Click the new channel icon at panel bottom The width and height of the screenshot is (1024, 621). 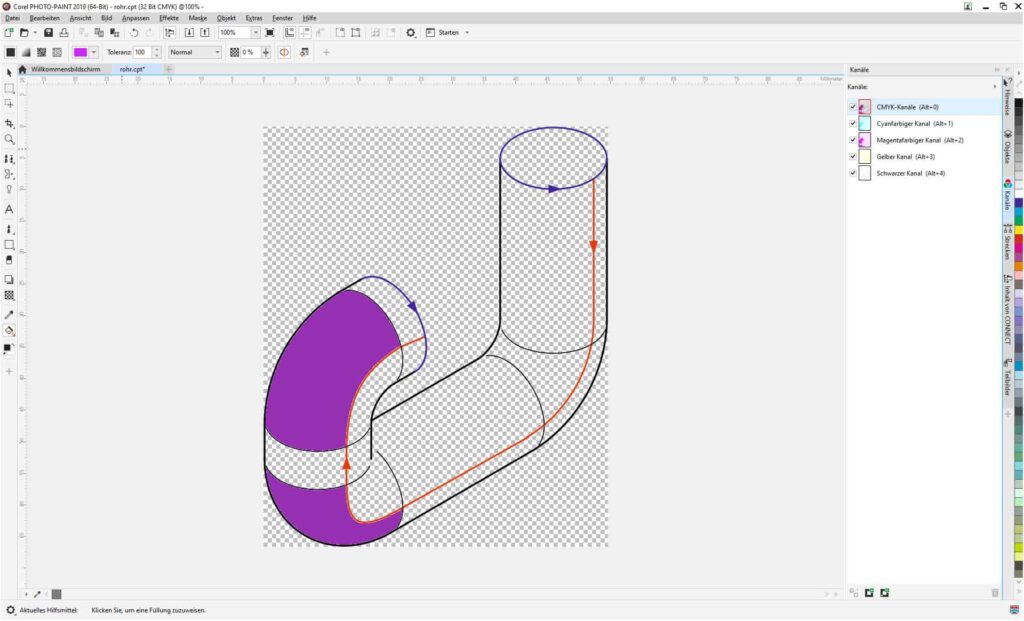point(869,592)
